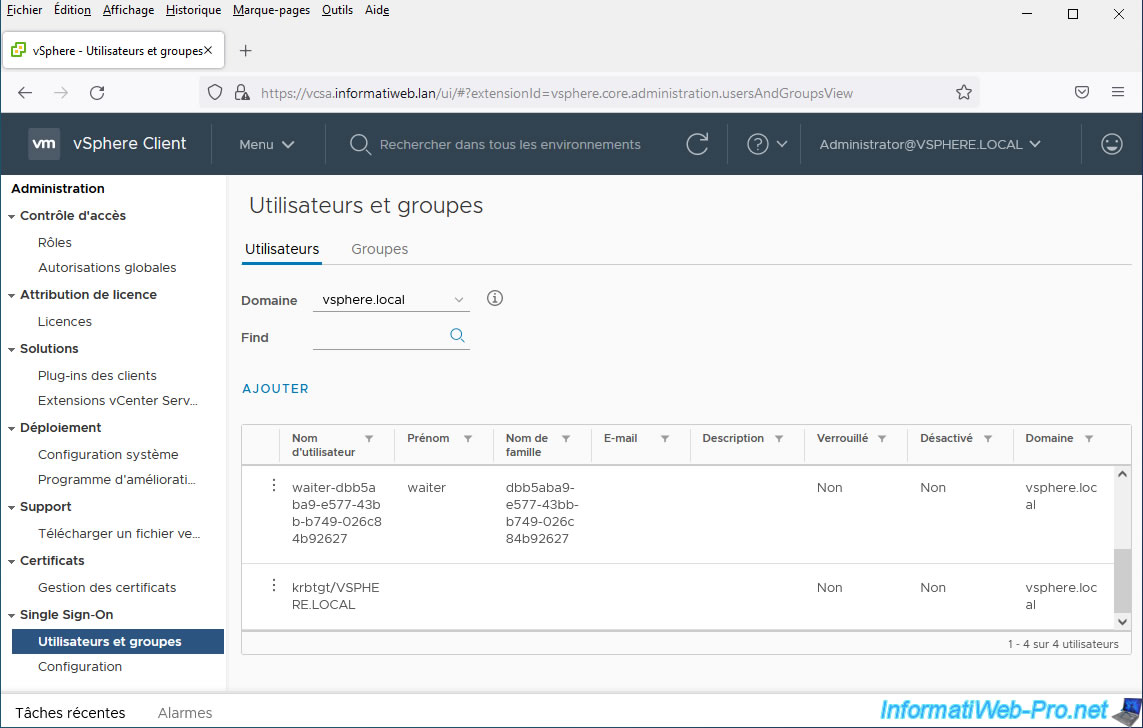Open the help question mark icon

757,144
